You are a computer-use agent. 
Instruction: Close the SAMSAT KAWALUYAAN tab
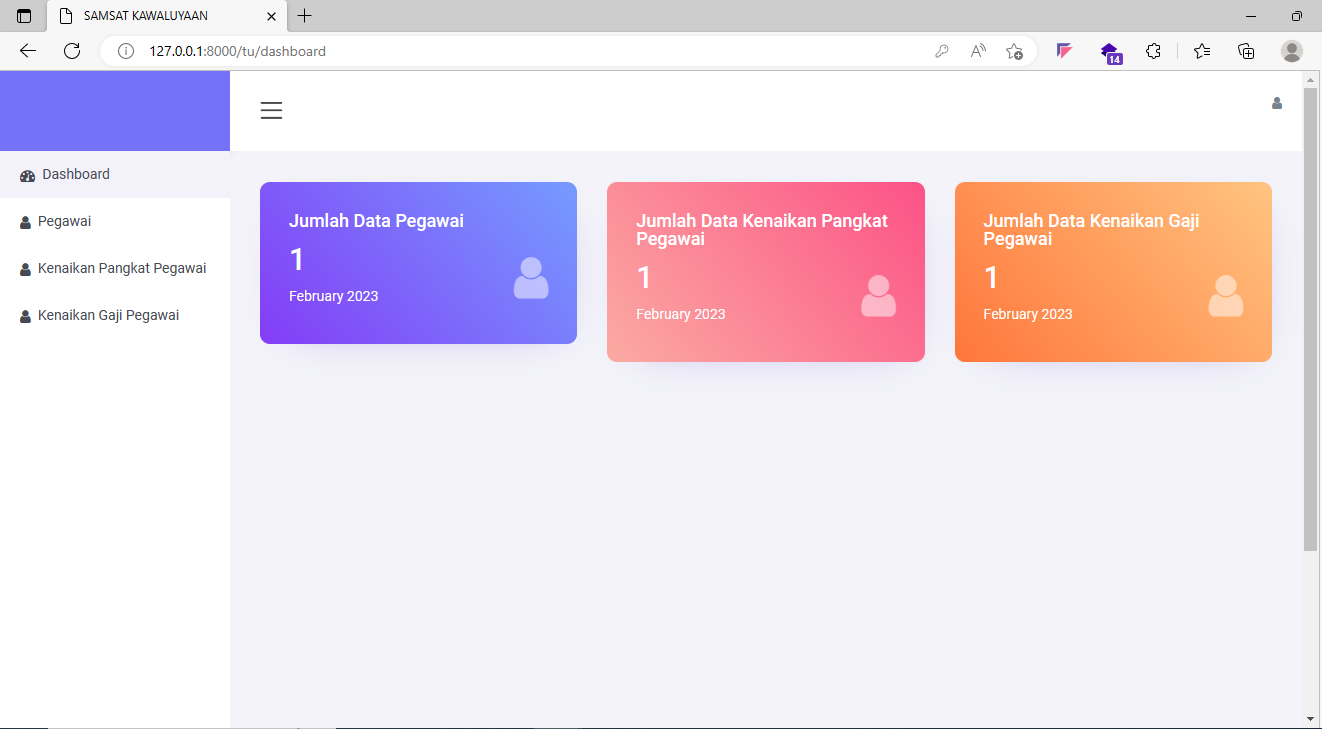[x=271, y=16]
